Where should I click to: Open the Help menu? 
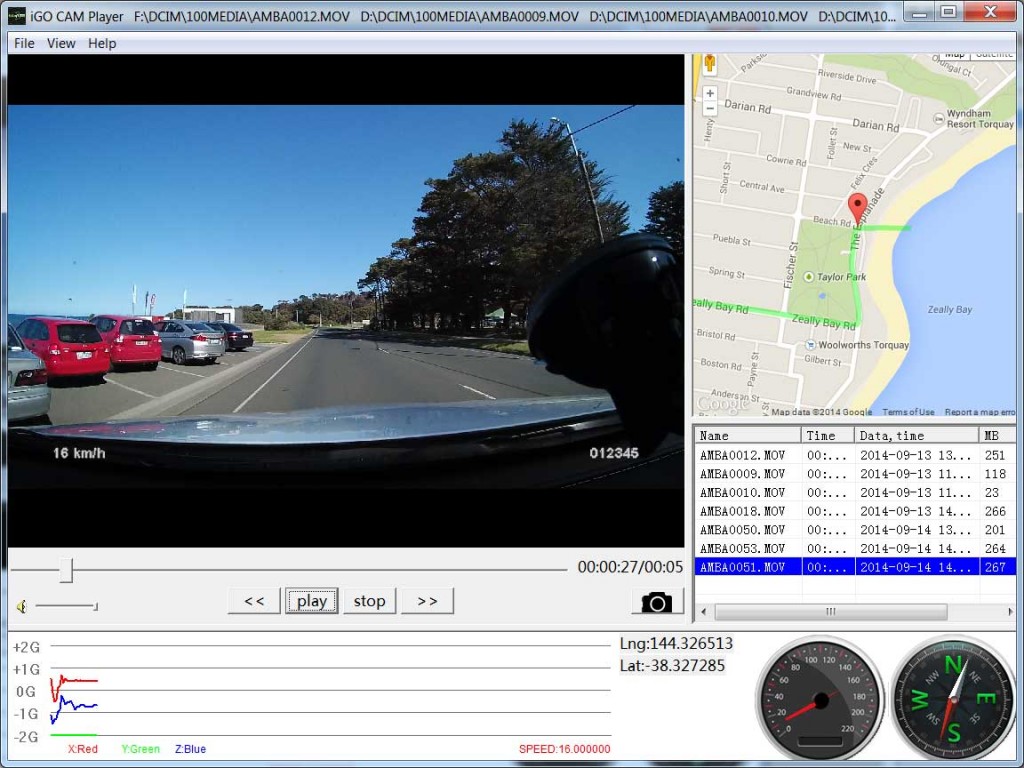102,43
